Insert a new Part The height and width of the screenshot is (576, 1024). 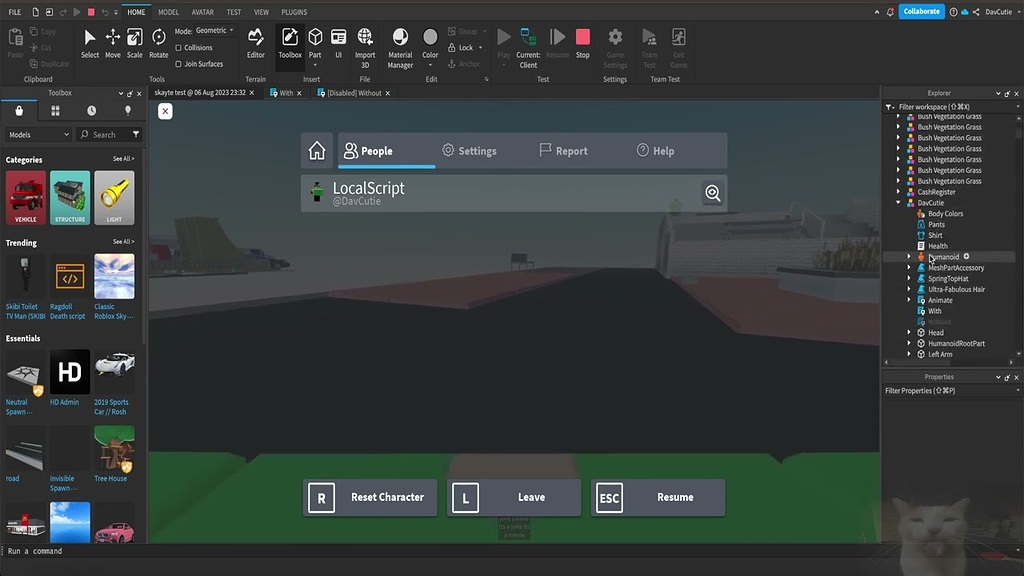tap(315, 41)
